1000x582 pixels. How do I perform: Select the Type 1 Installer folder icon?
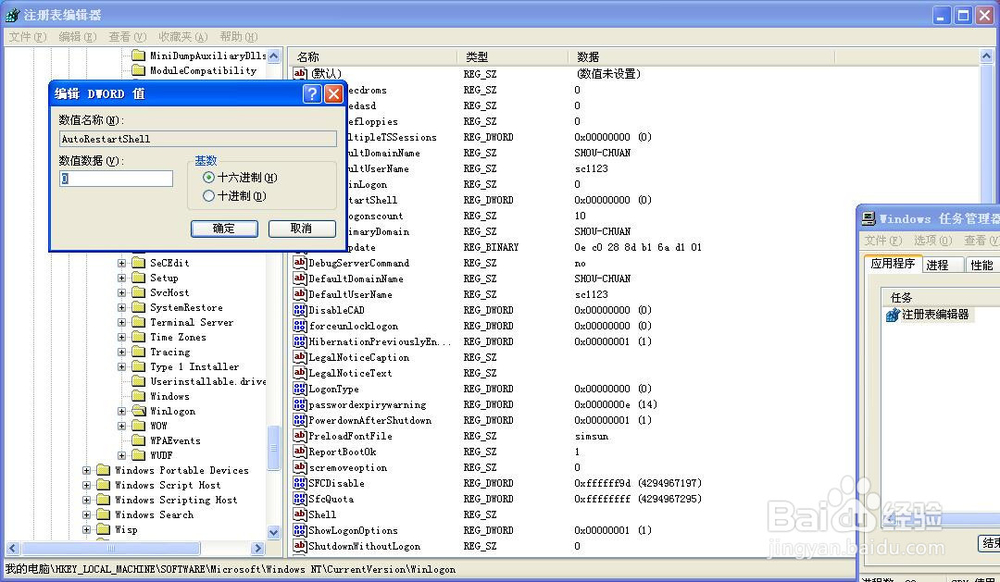[x=138, y=367]
